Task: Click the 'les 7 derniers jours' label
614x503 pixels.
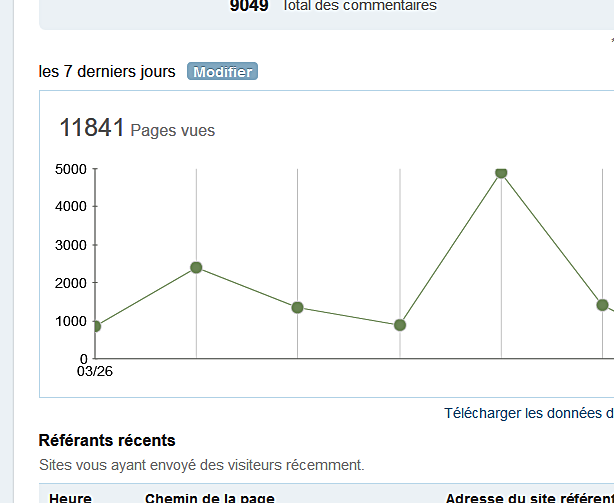Action: pos(107,72)
